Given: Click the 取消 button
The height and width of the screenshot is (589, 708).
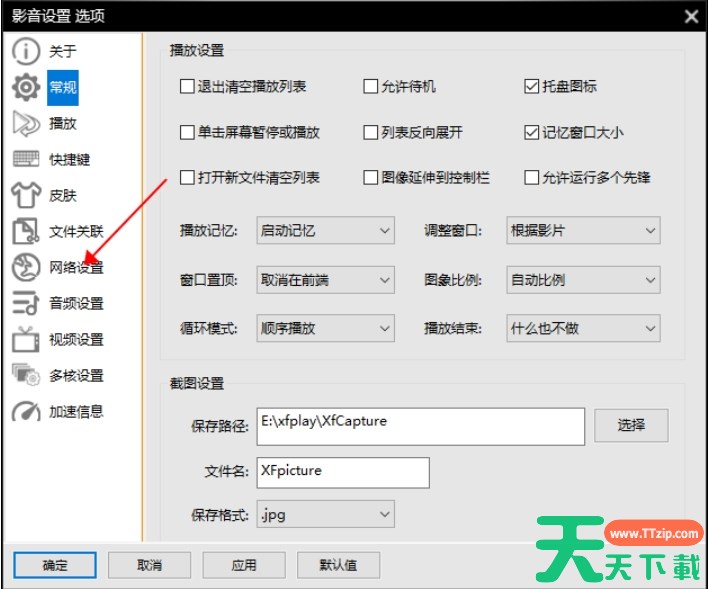Looking at the screenshot, I should 149,565.
